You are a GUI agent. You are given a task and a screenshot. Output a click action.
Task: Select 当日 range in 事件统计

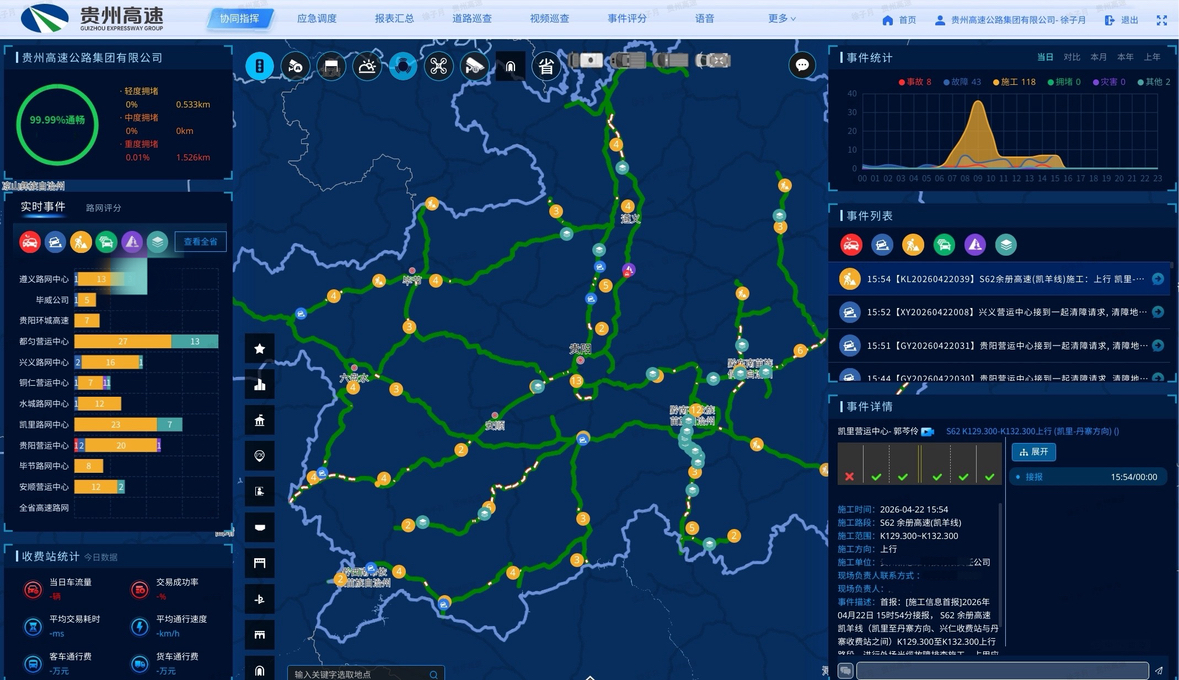tap(1045, 57)
